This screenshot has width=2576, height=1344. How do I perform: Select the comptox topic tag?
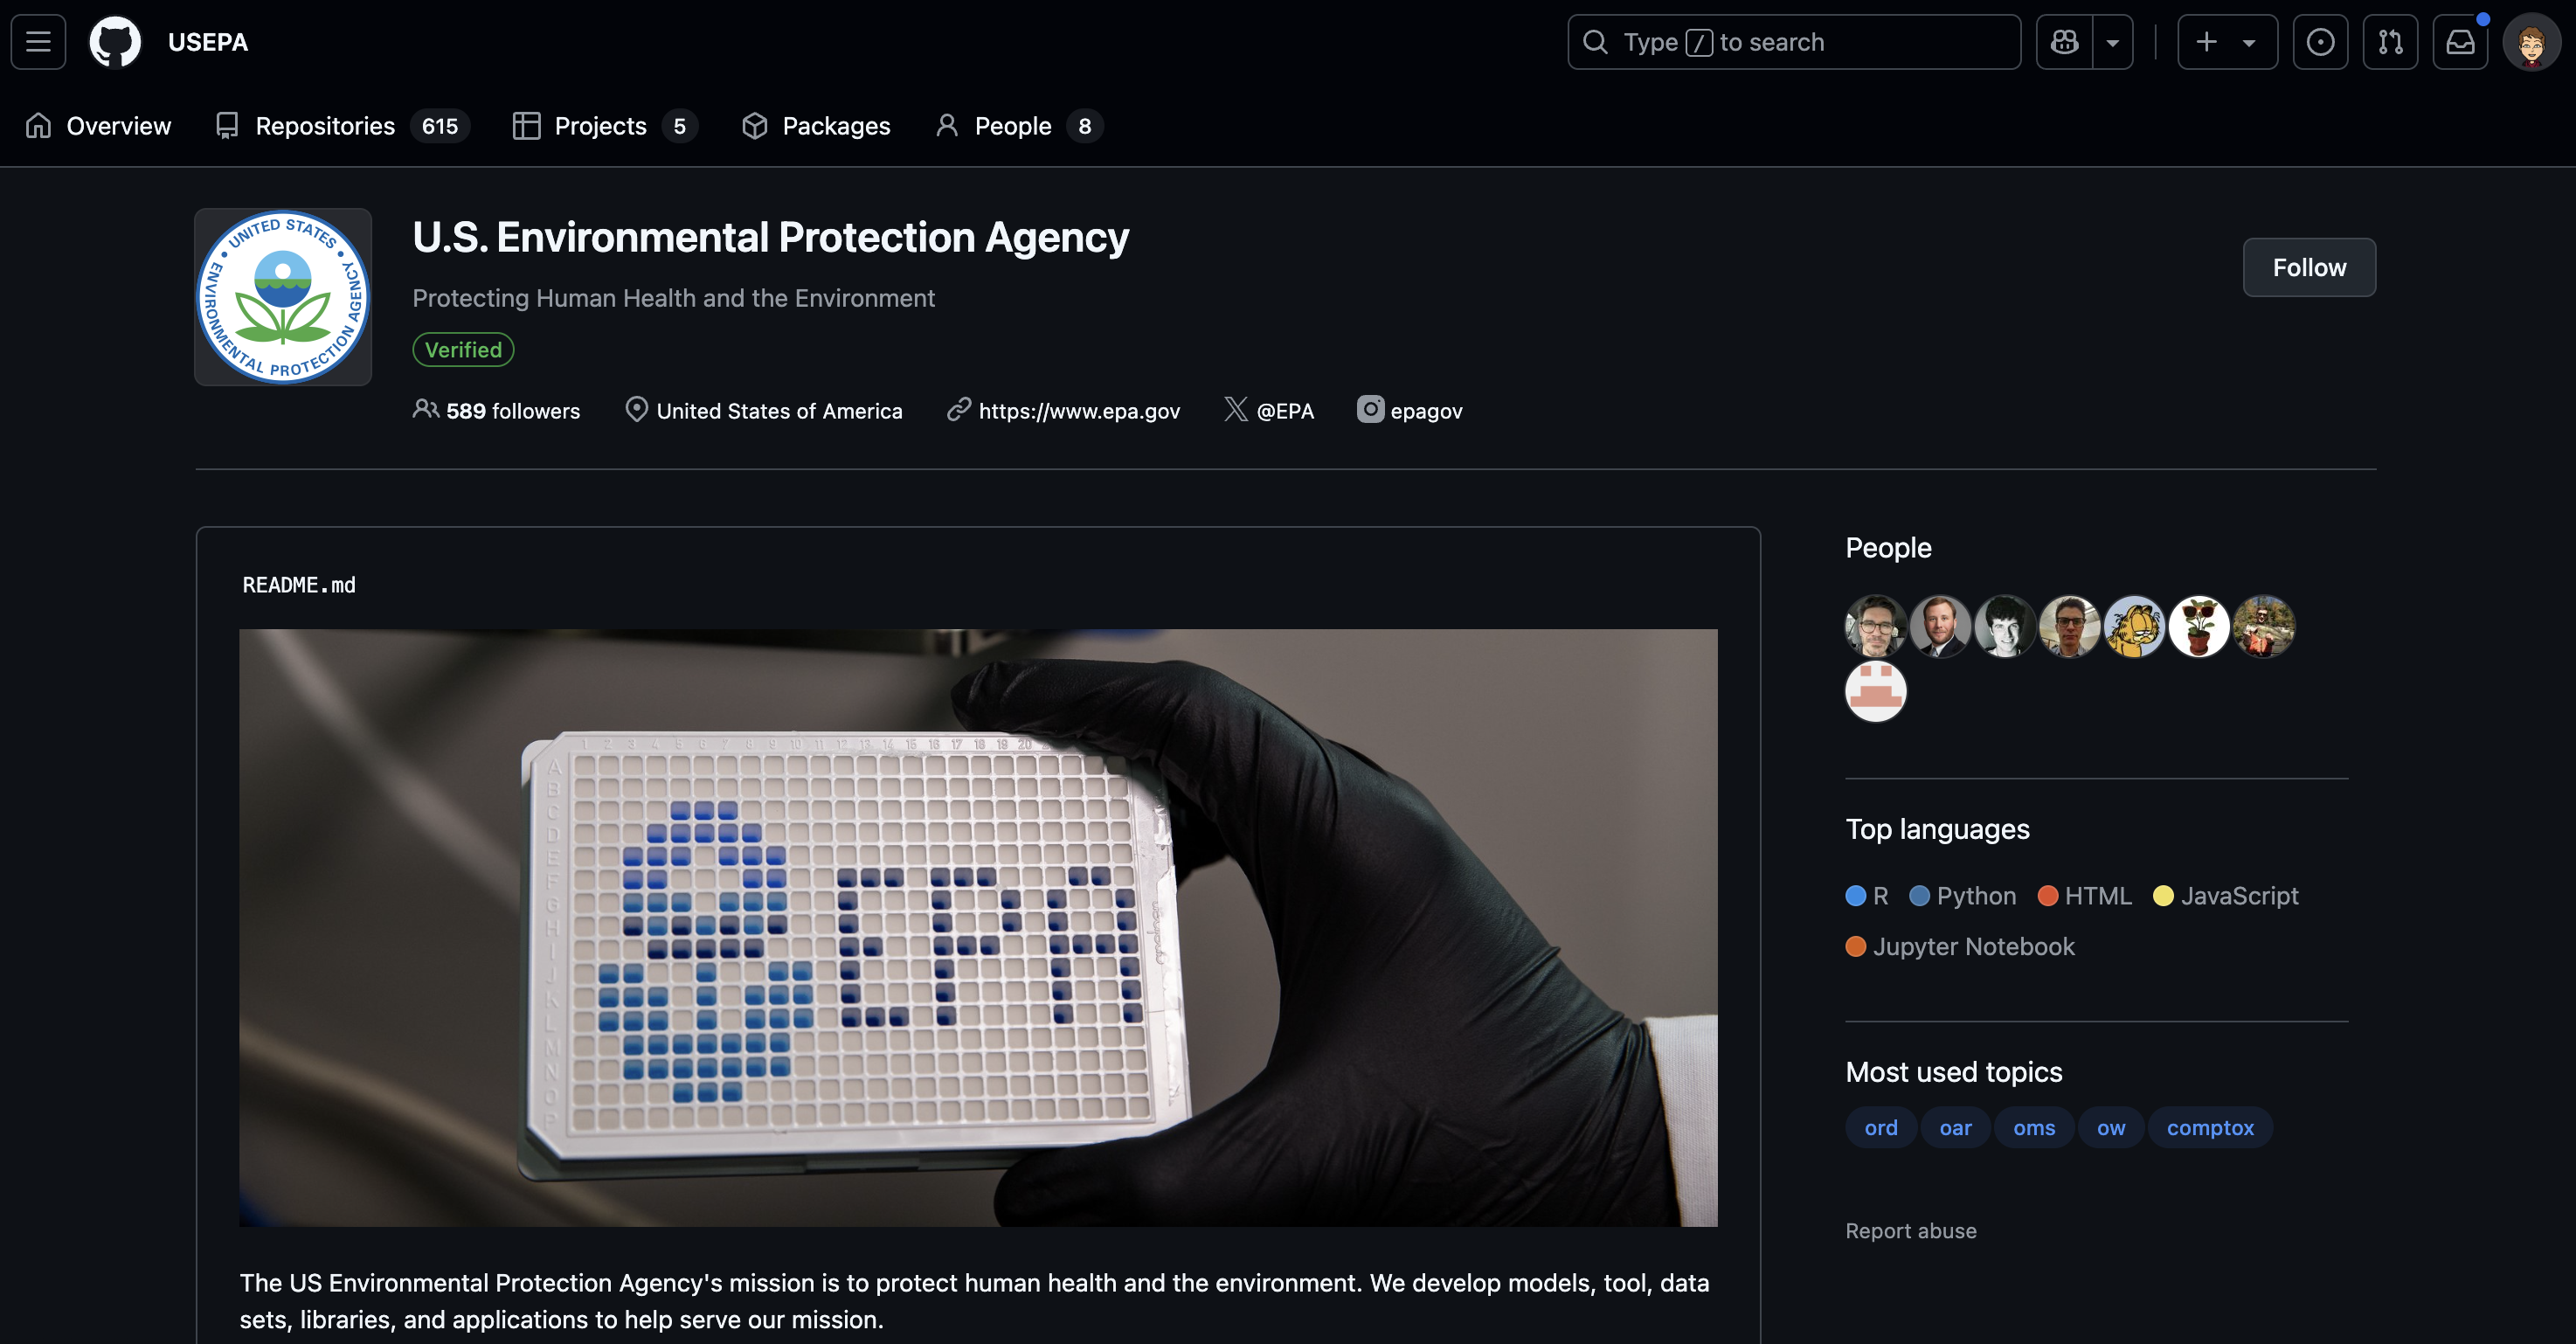click(x=2210, y=1127)
